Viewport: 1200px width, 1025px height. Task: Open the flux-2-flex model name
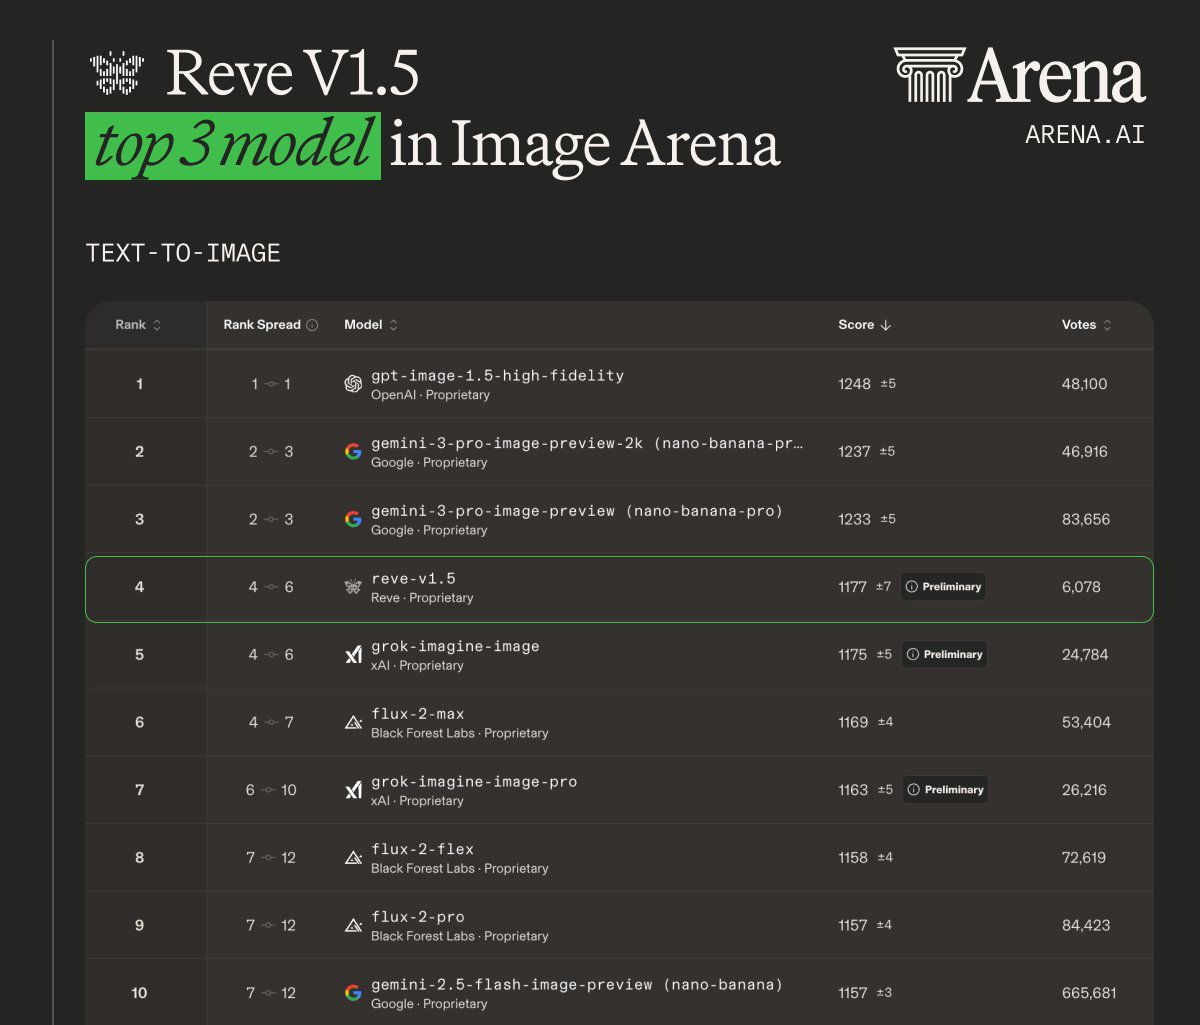[x=422, y=849]
